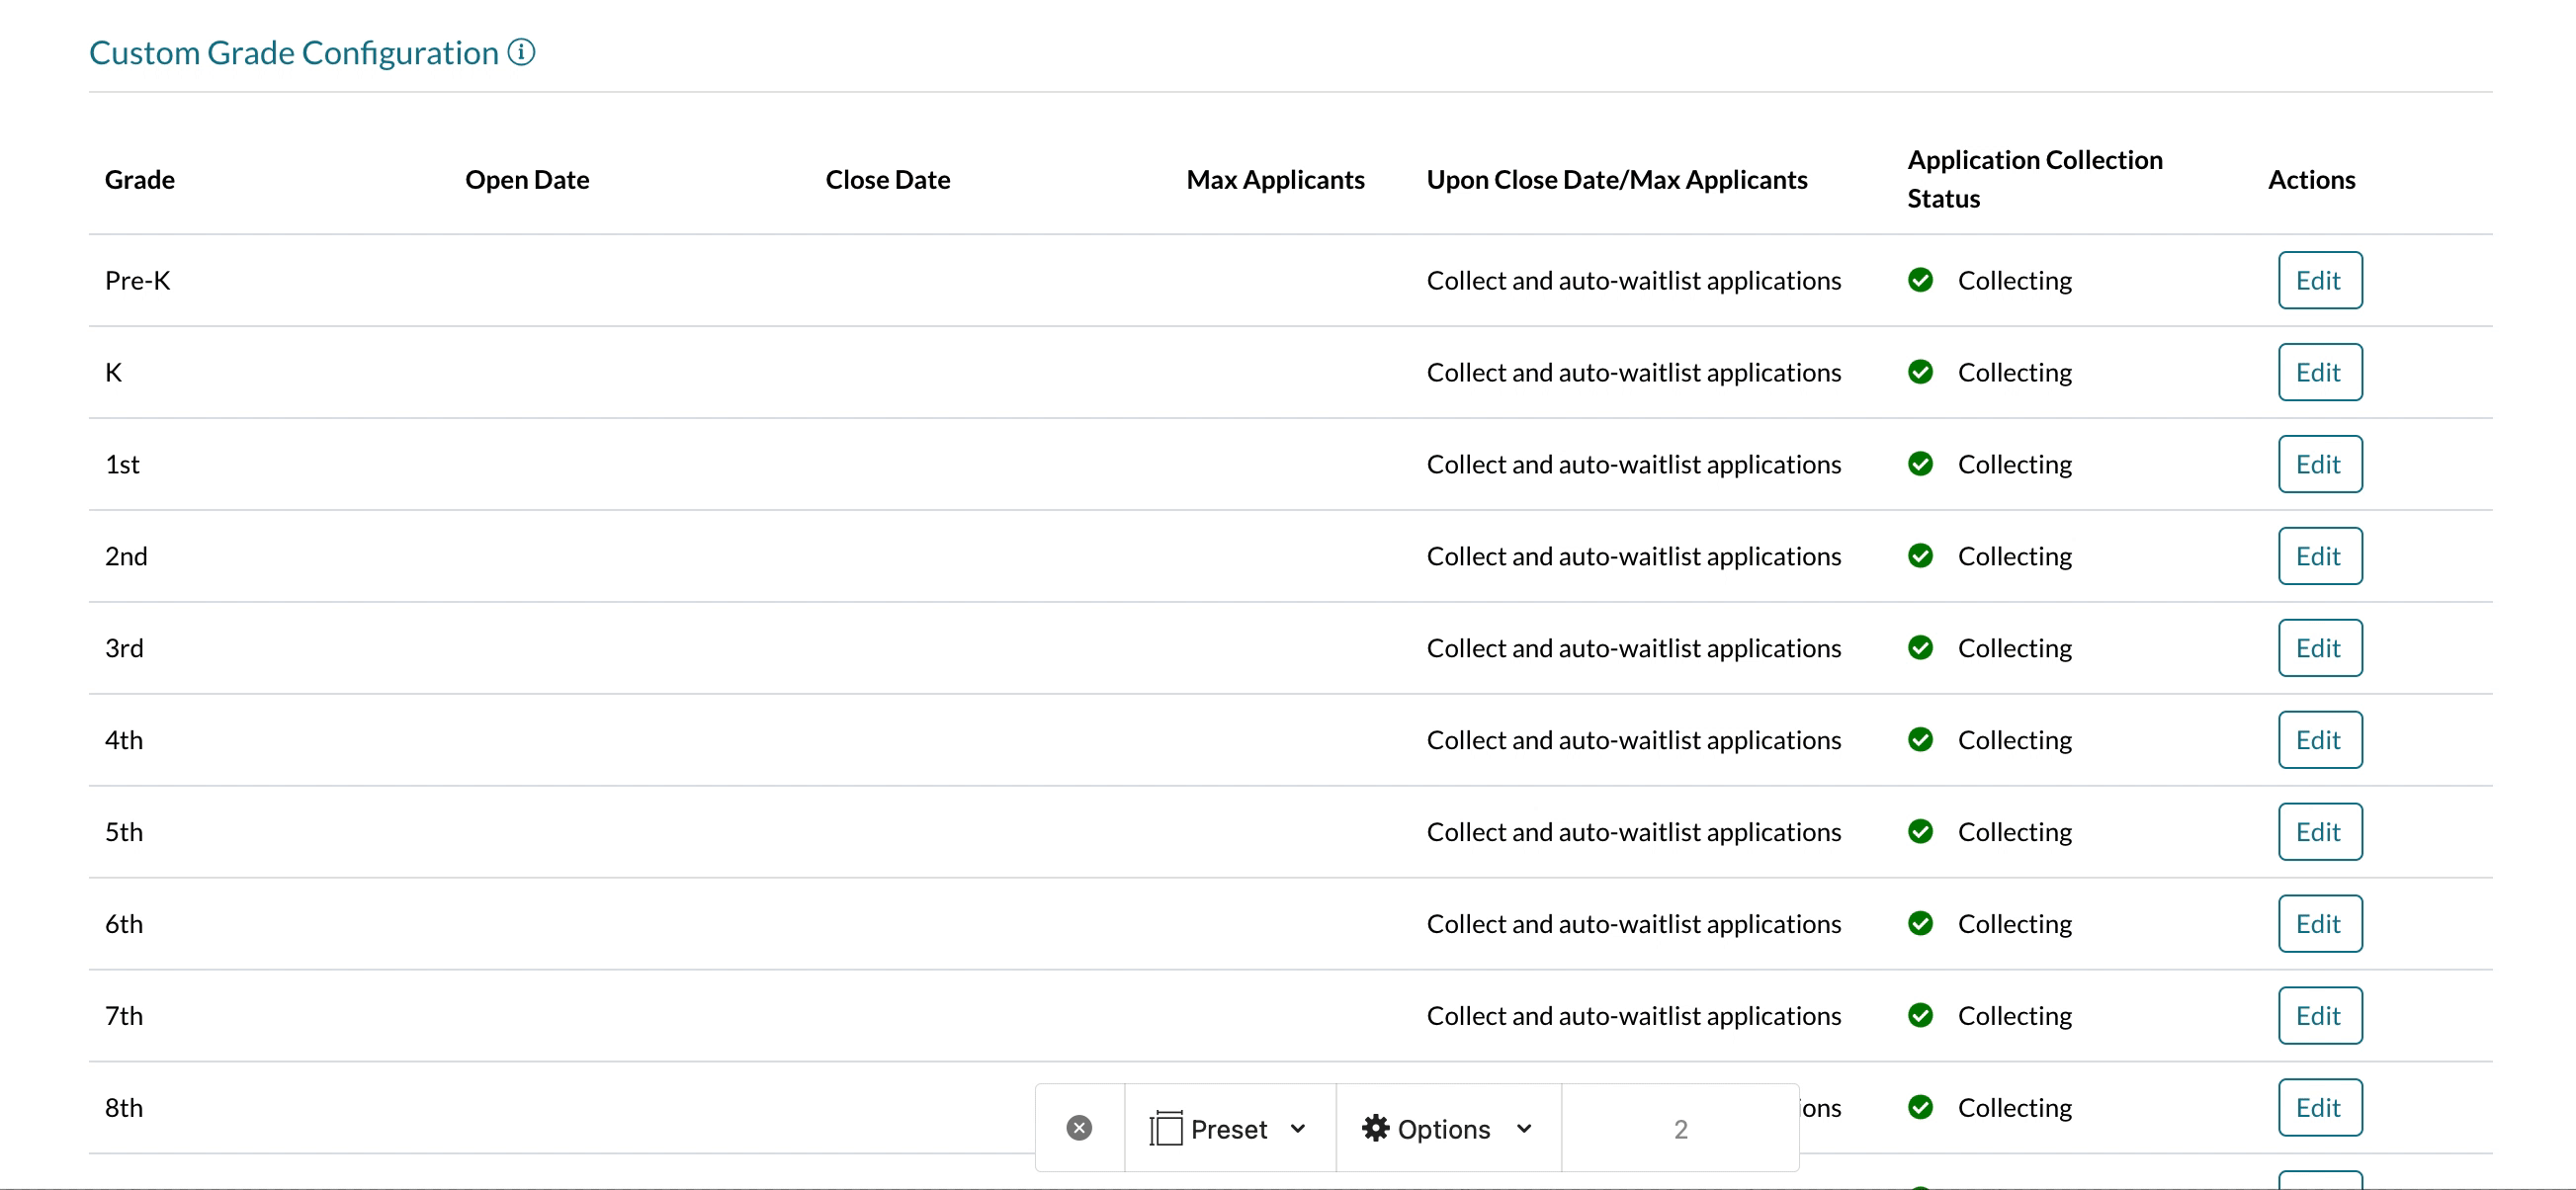Click Edit for the 7th grade row

pos(2319,1015)
